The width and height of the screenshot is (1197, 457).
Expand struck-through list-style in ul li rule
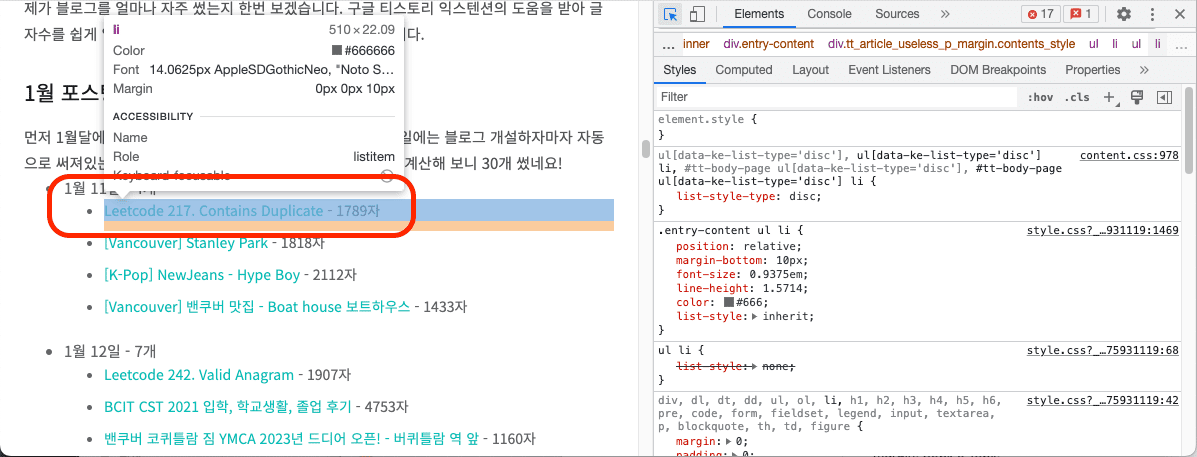coord(755,367)
